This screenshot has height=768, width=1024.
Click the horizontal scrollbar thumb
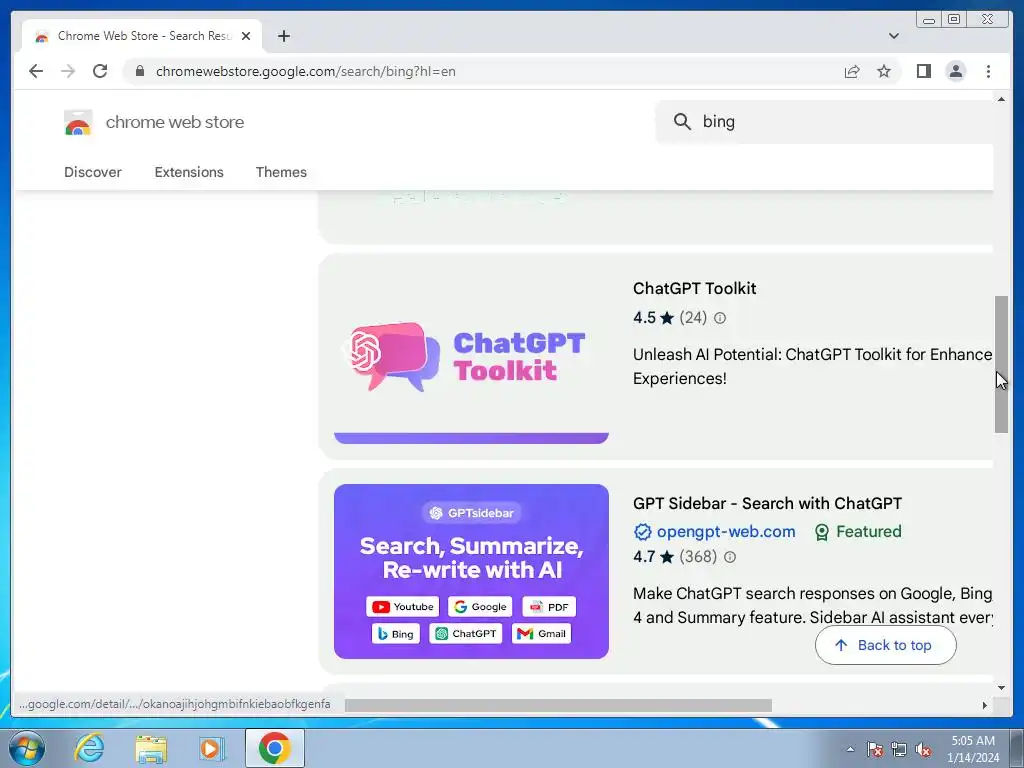[558, 705]
